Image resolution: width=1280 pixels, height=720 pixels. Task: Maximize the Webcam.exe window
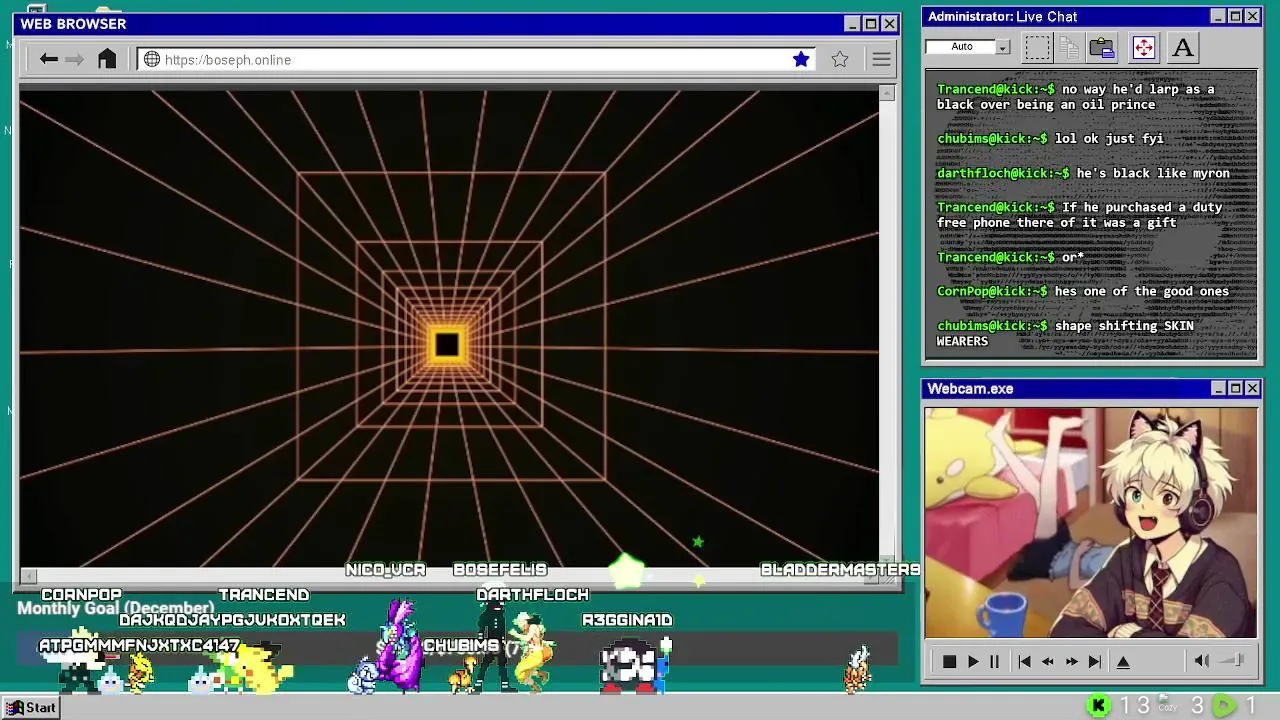1235,388
